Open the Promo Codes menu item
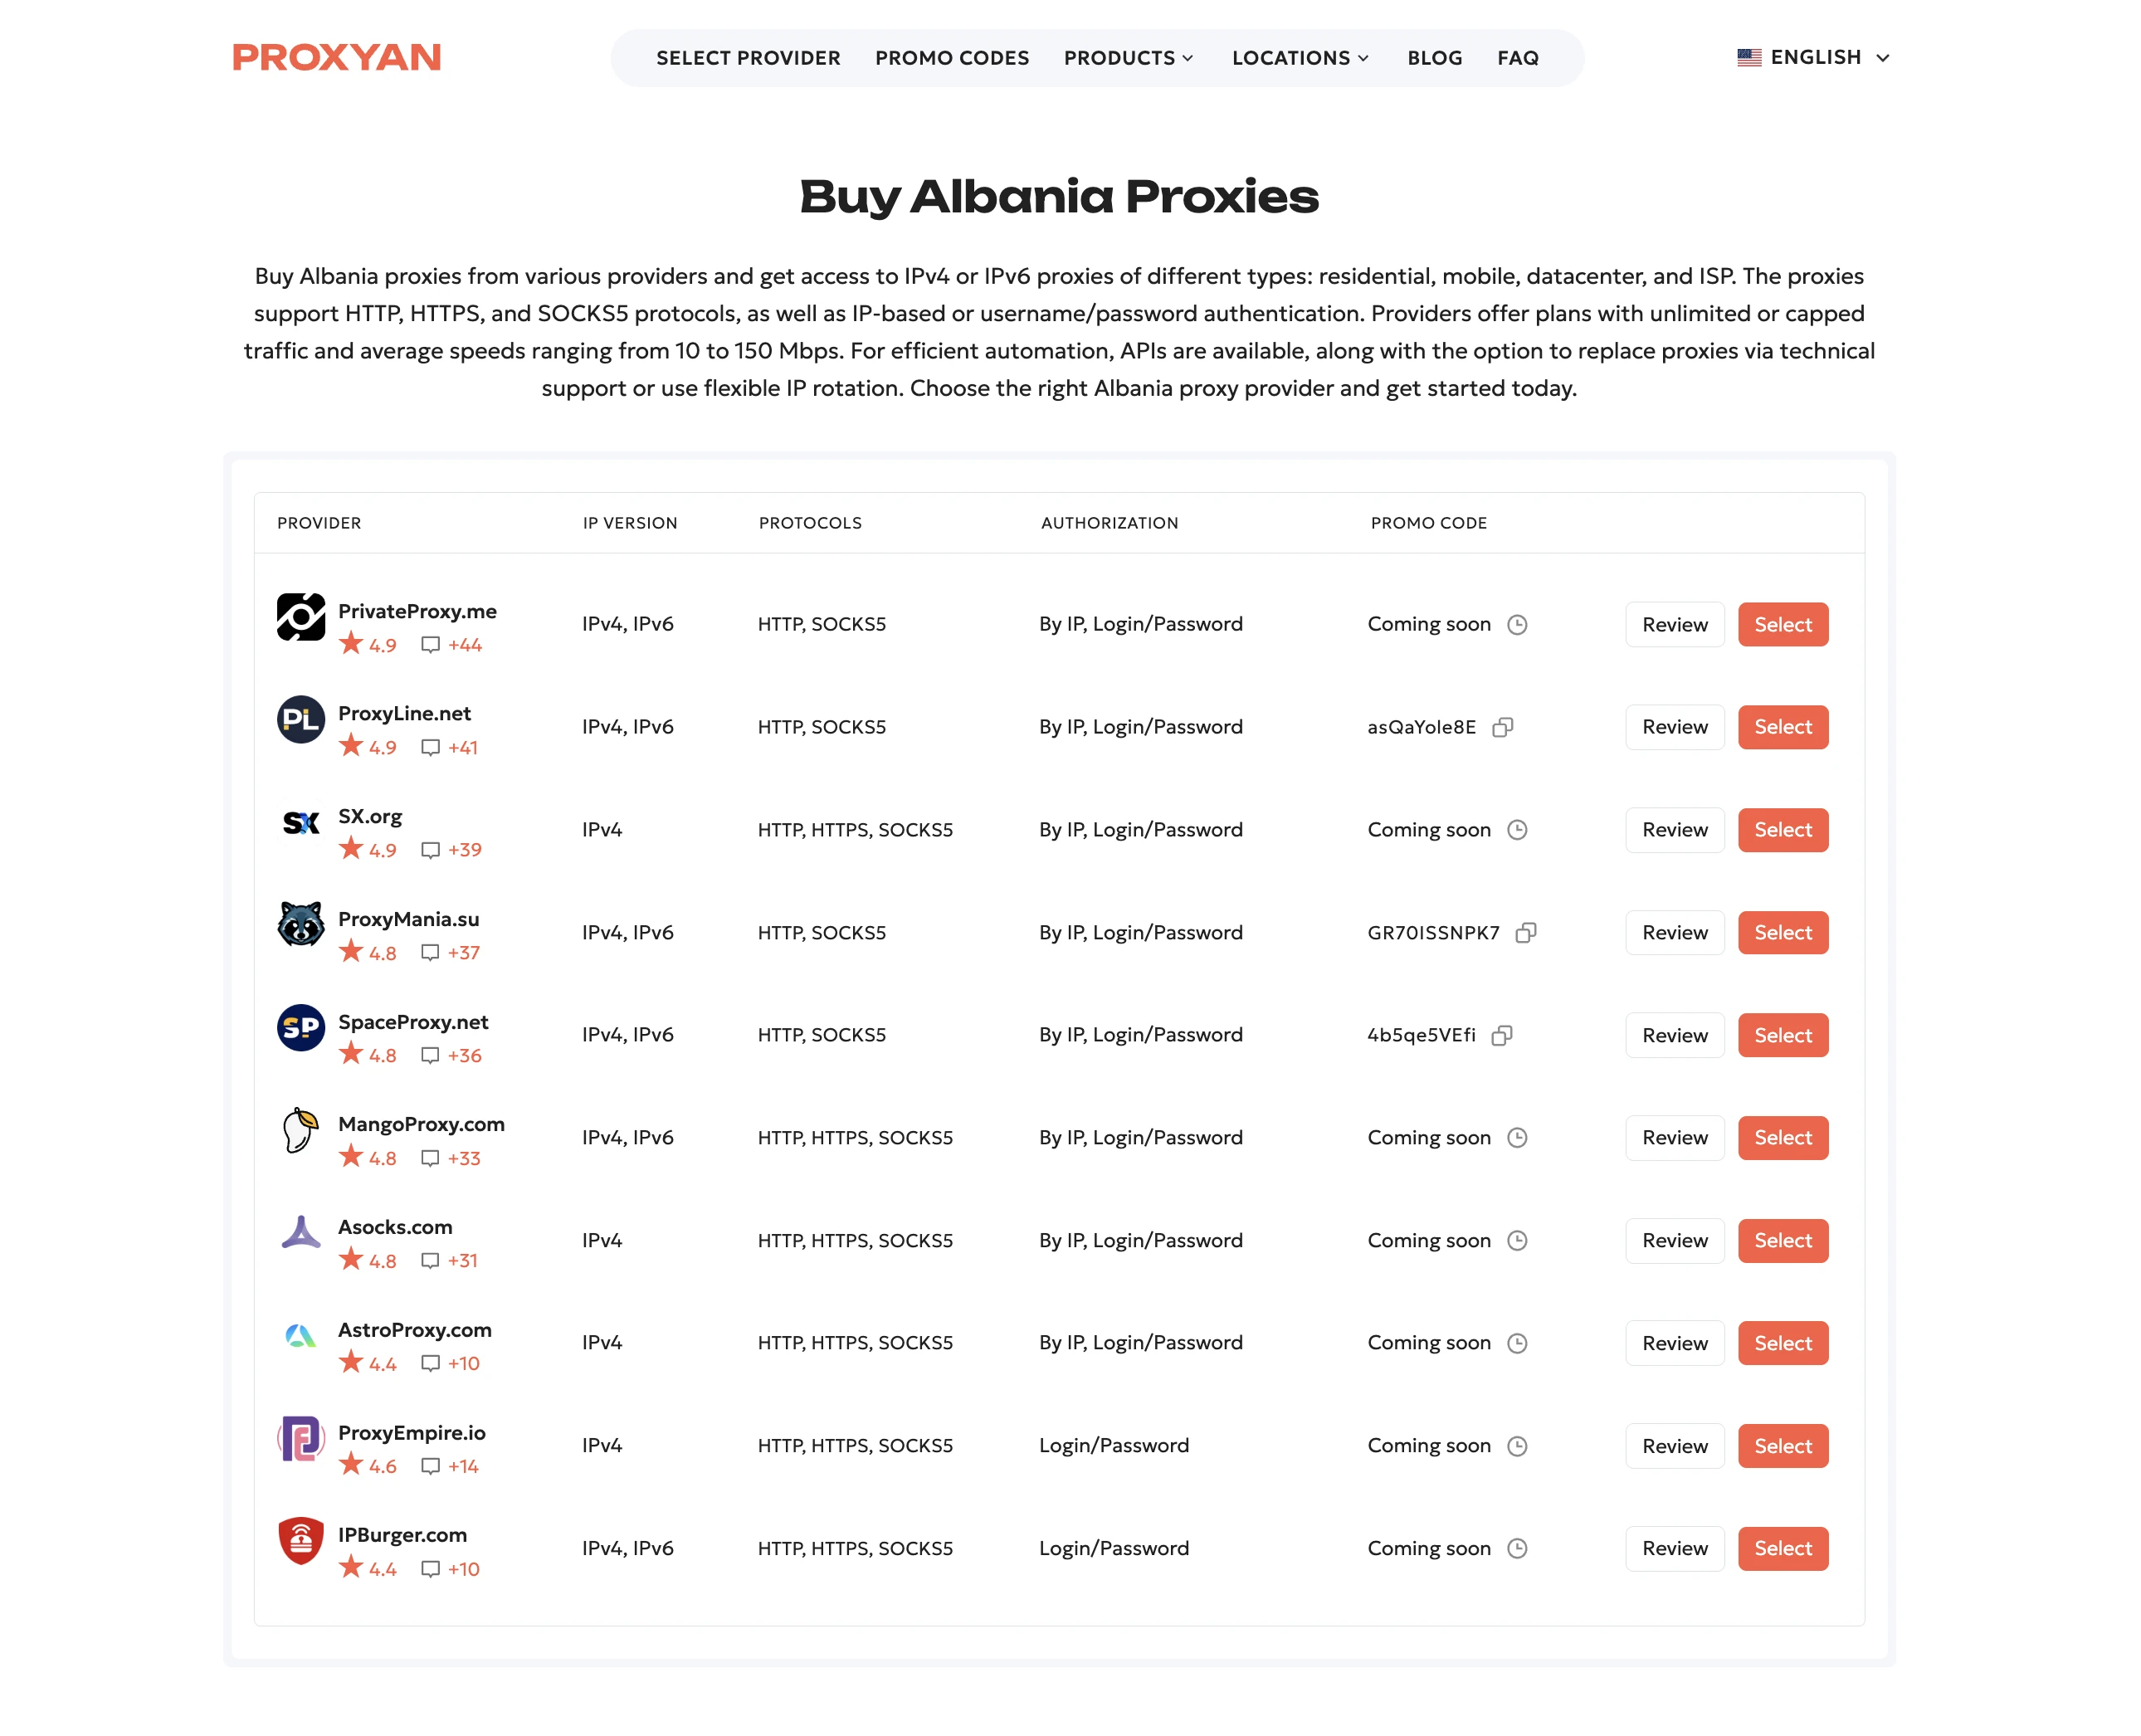 click(951, 58)
